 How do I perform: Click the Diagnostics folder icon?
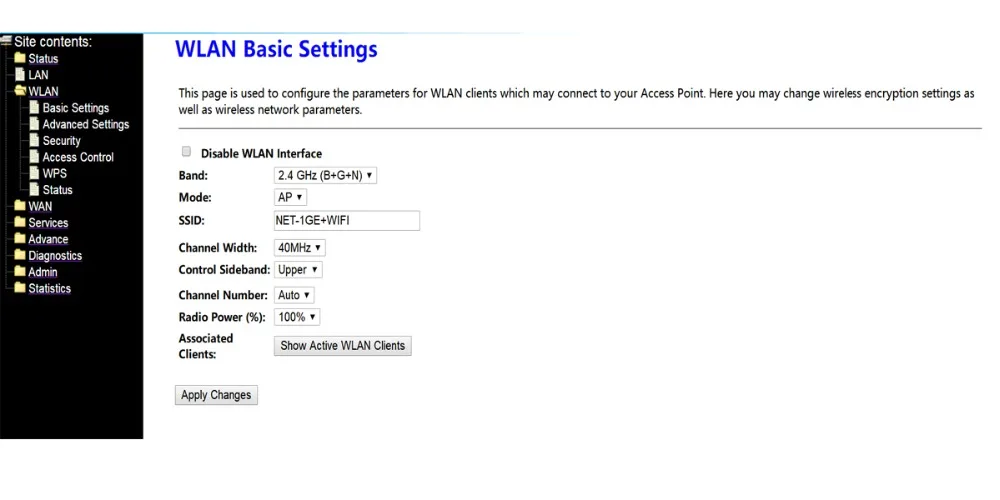click(20, 255)
